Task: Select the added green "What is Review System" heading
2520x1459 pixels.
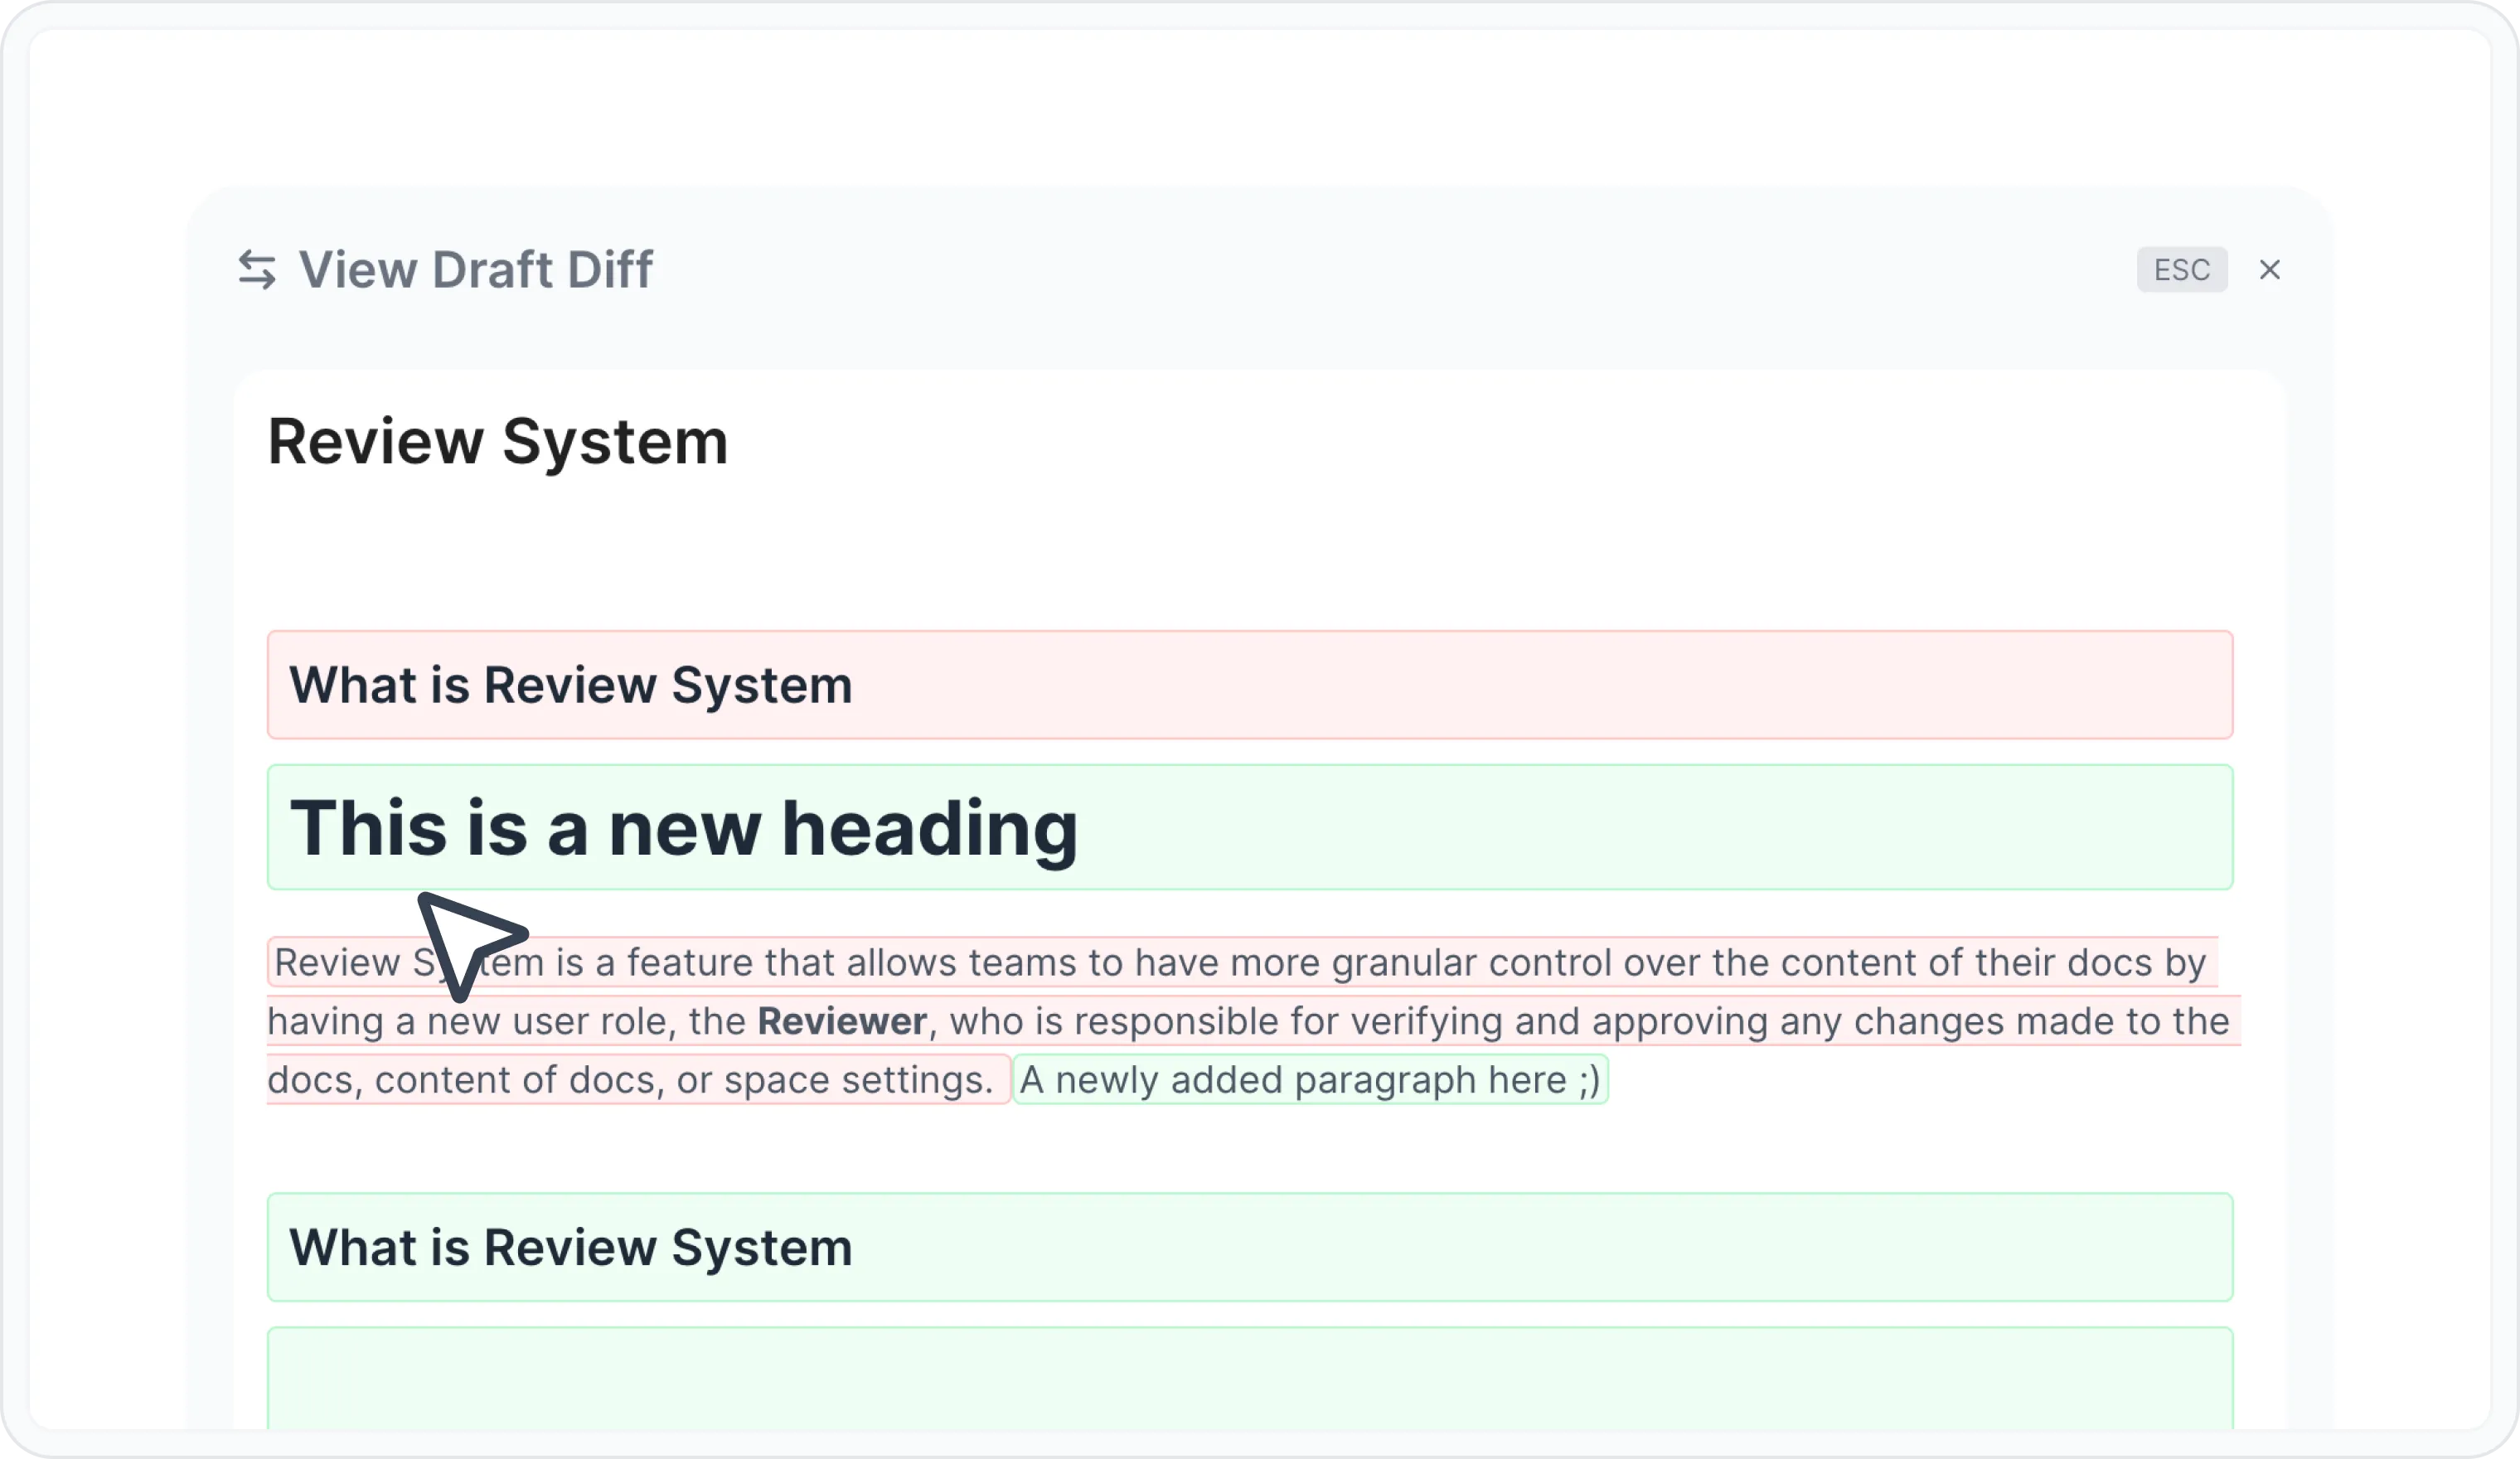Action: click(1250, 1247)
